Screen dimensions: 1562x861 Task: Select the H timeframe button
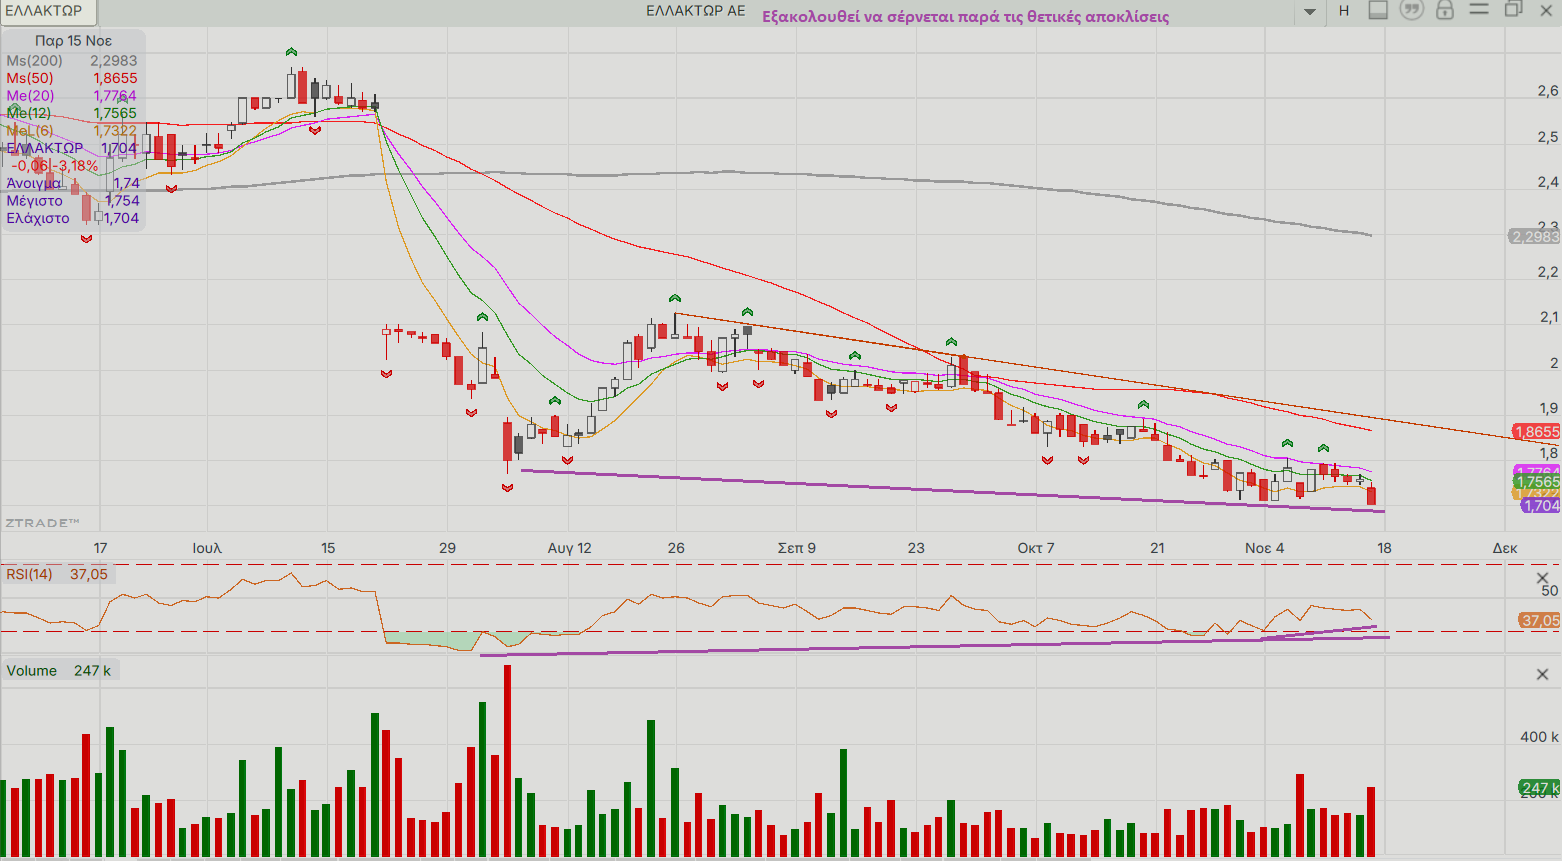[1344, 11]
